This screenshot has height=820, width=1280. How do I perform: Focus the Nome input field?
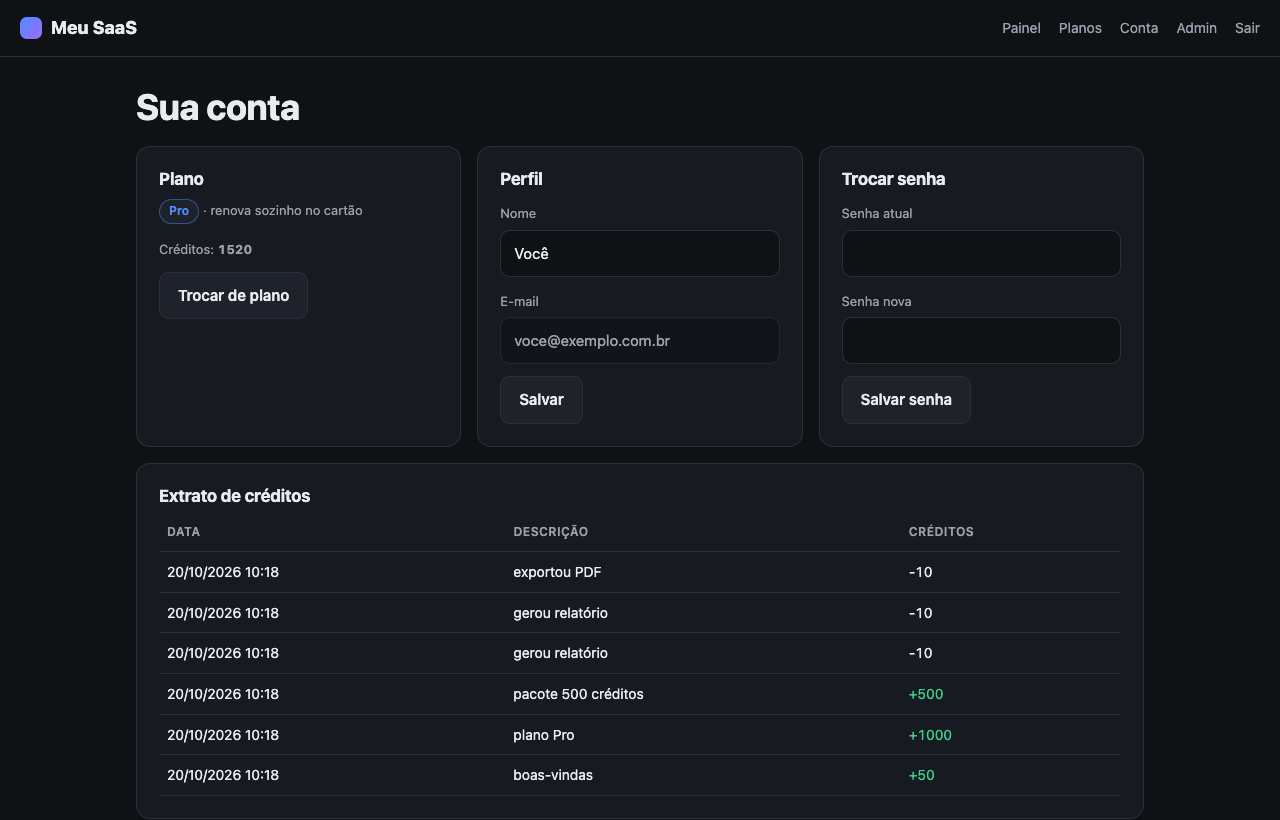[x=640, y=254]
